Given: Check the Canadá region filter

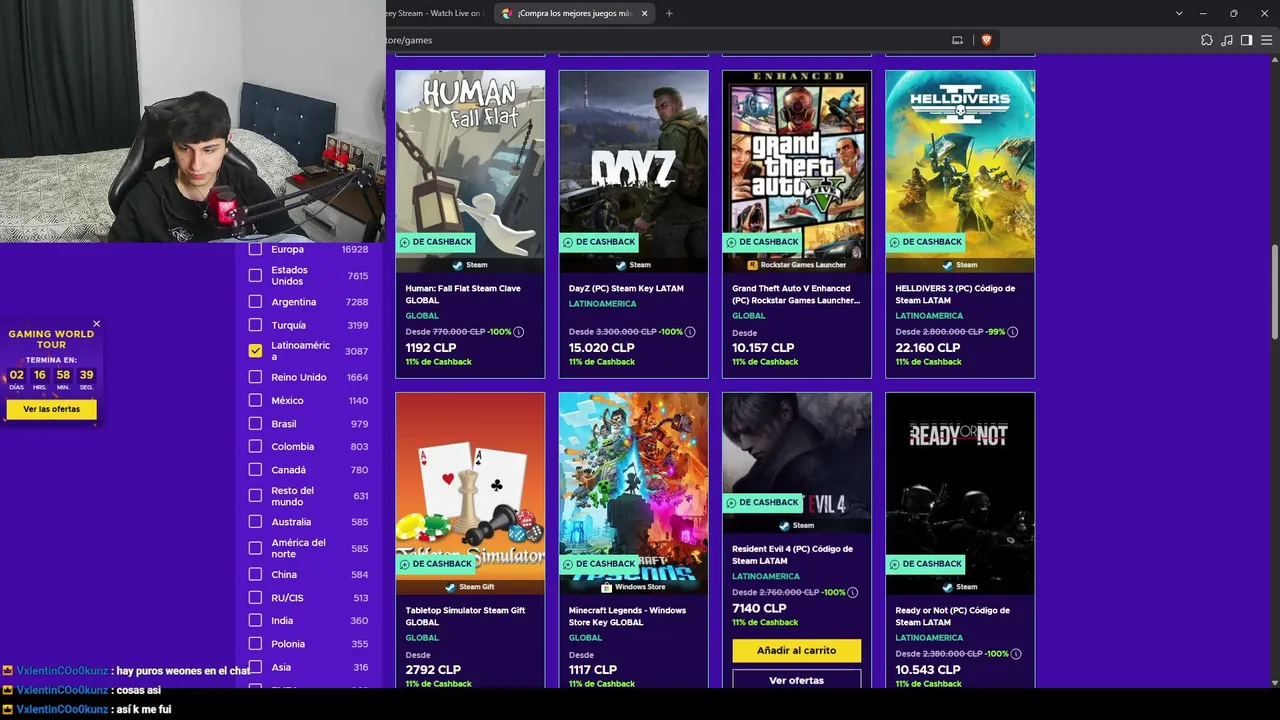Looking at the screenshot, I should 255,470.
